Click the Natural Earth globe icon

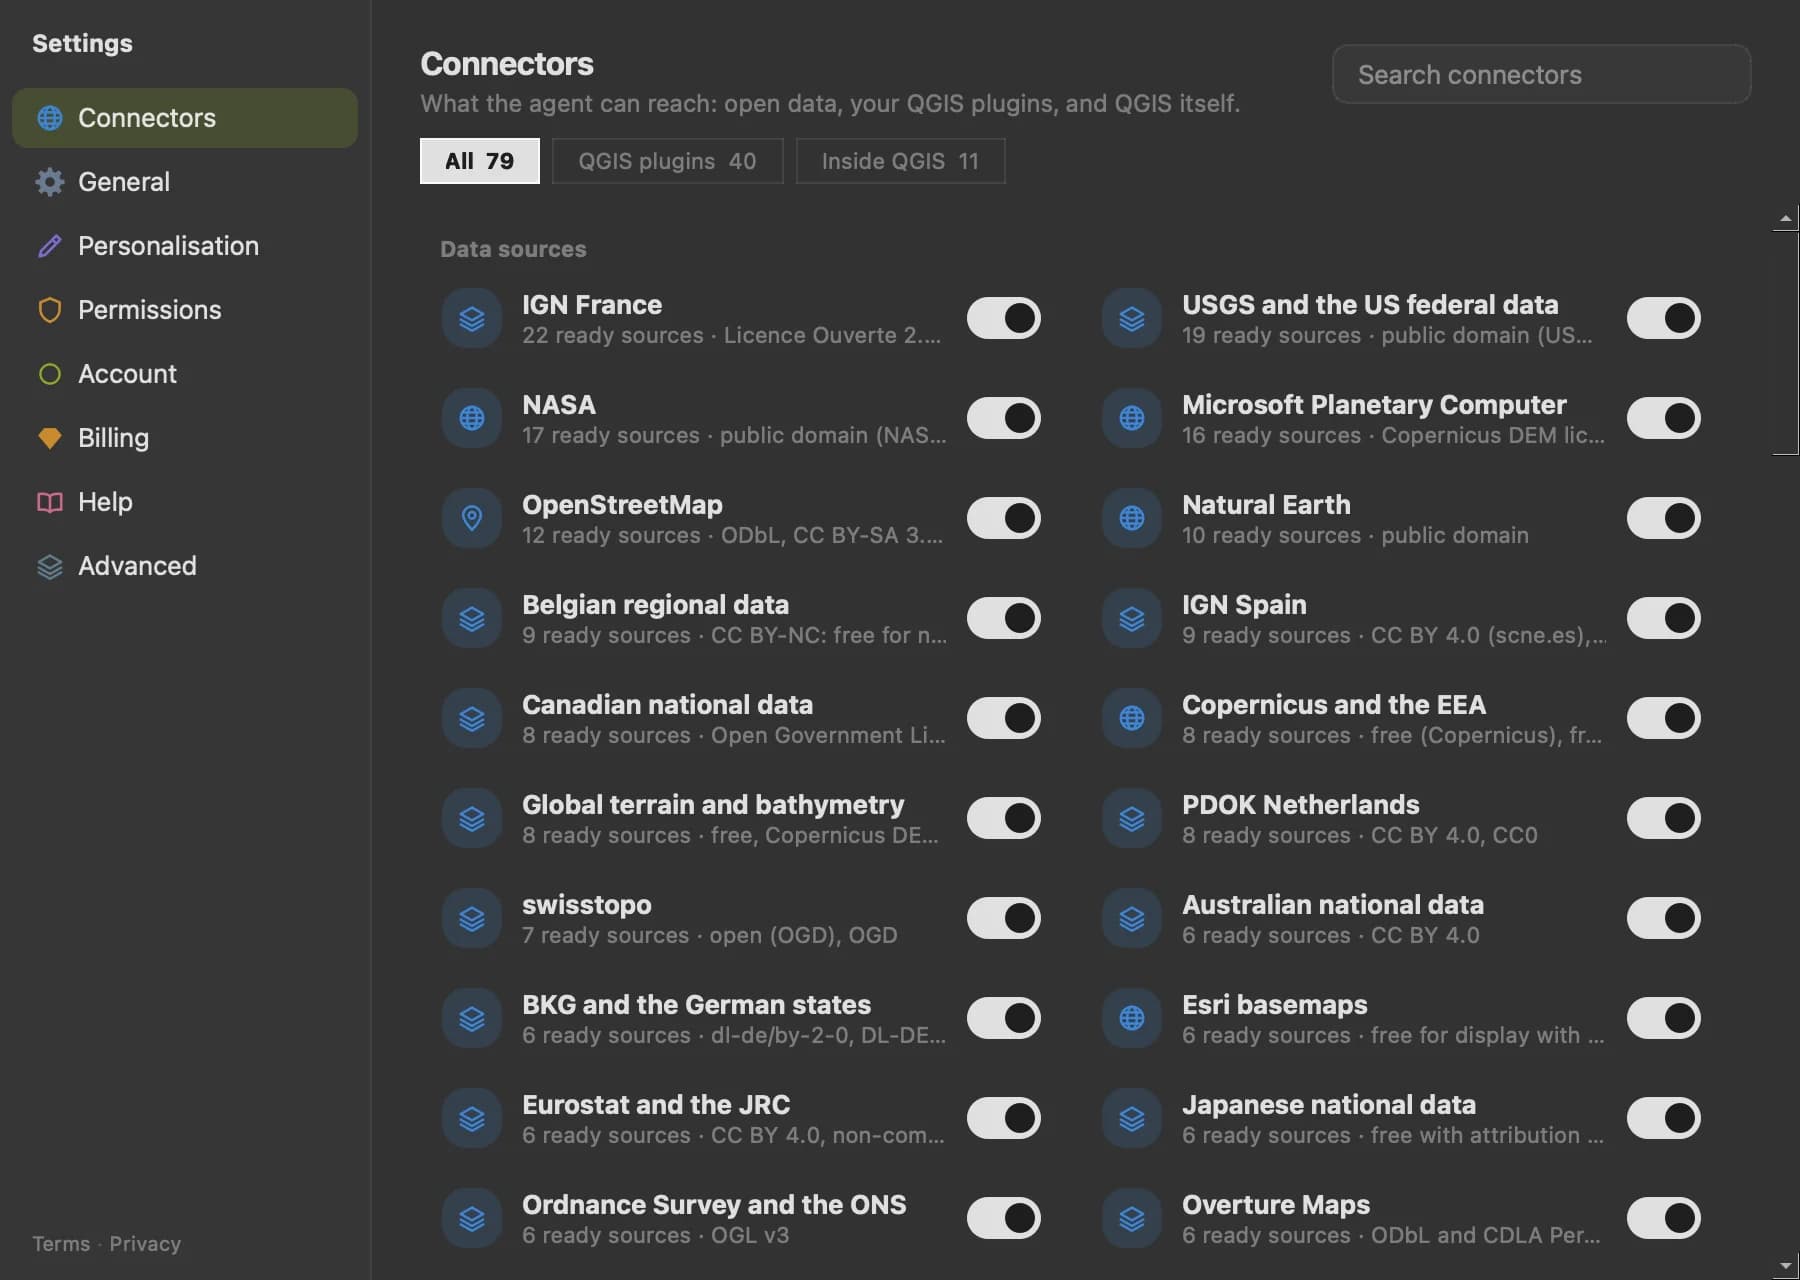click(x=1132, y=518)
